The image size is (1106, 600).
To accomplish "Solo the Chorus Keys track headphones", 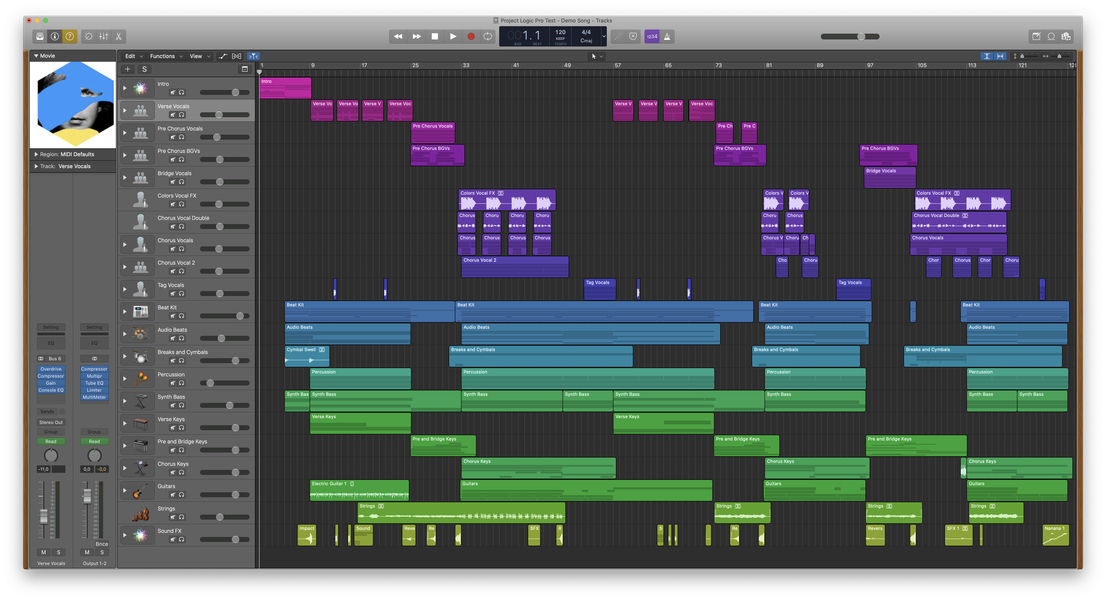I will point(181,472).
